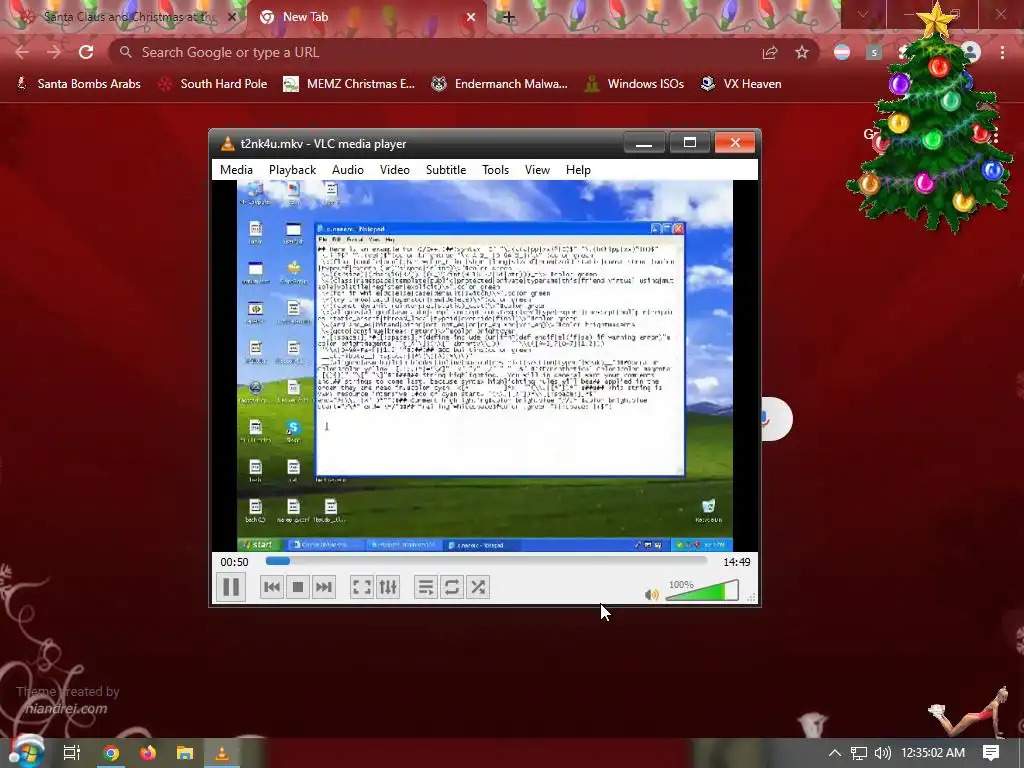Open the Playback menu in VLC
This screenshot has height=768, width=1024.
[x=293, y=170]
